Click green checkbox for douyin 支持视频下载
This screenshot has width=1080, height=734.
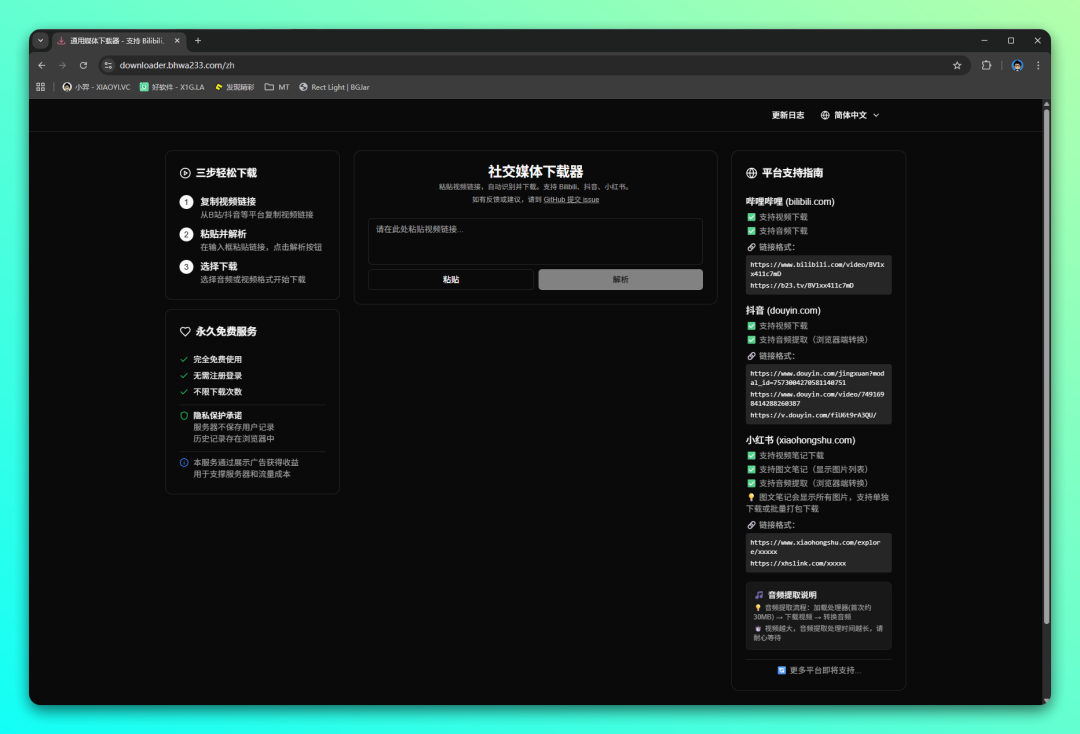(751, 326)
